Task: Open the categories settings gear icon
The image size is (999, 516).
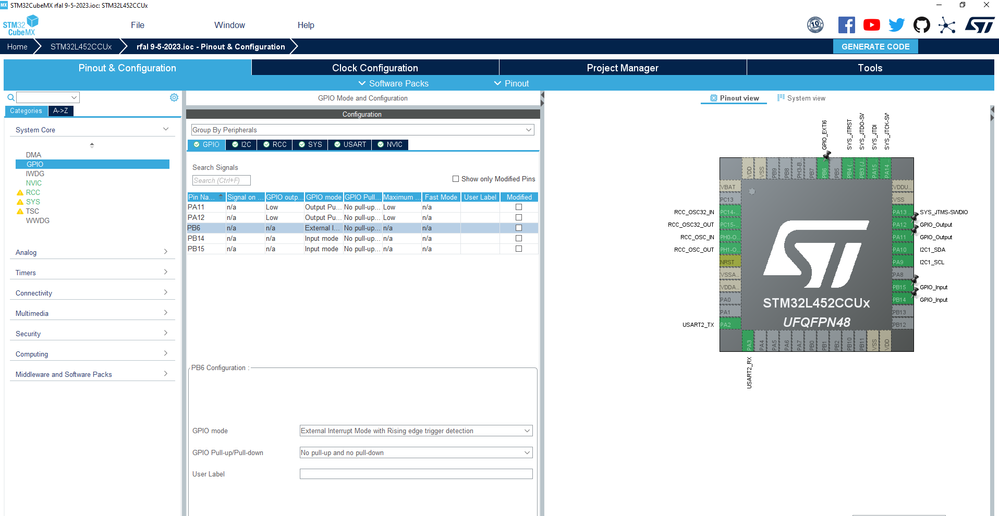Action: (174, 97)
